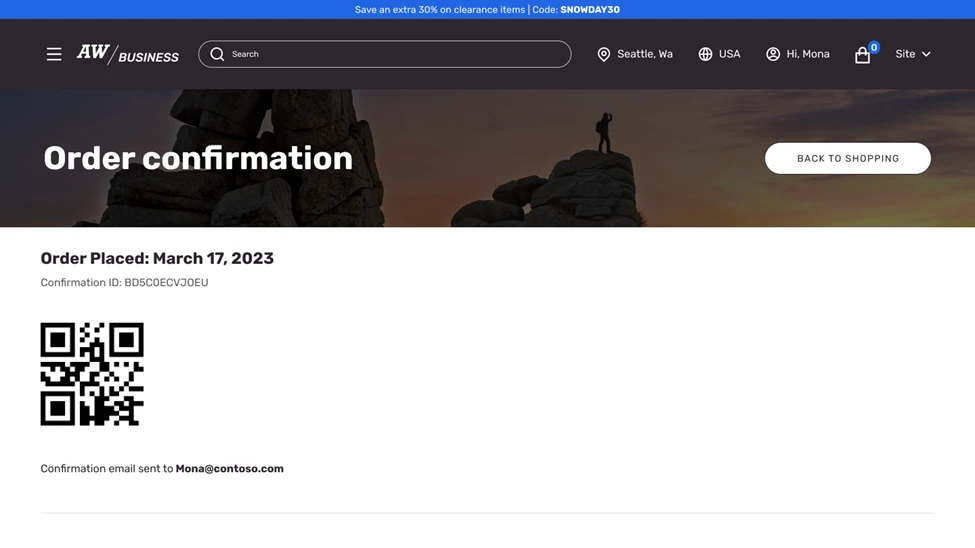This screenshot has height=548, width=975.
Task: Click the AW Business logo
Action: coord(128,54)
